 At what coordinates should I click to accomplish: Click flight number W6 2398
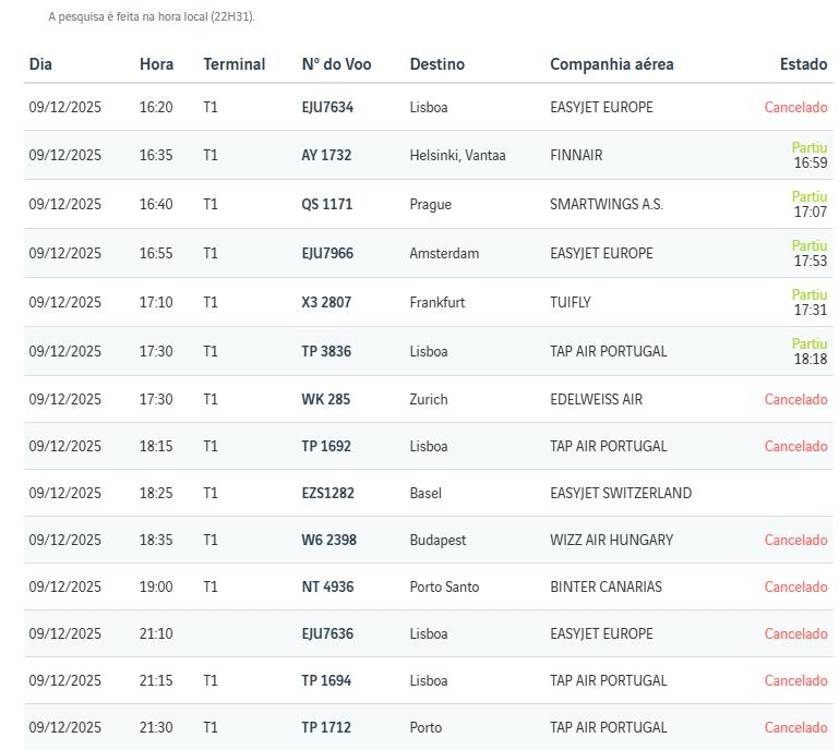(328, 540)
